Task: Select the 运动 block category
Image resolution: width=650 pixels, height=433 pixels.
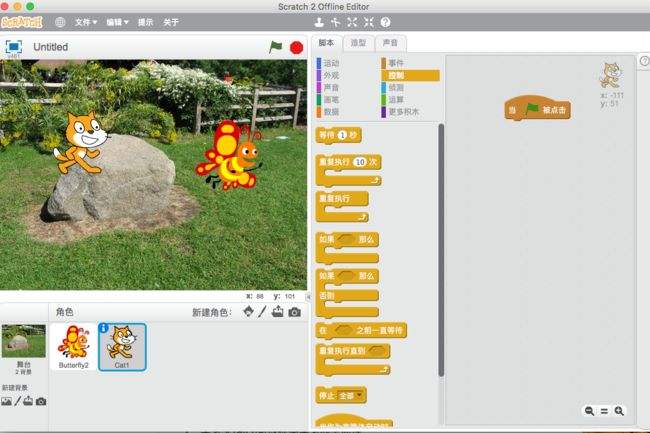Action: coord(328,63)
